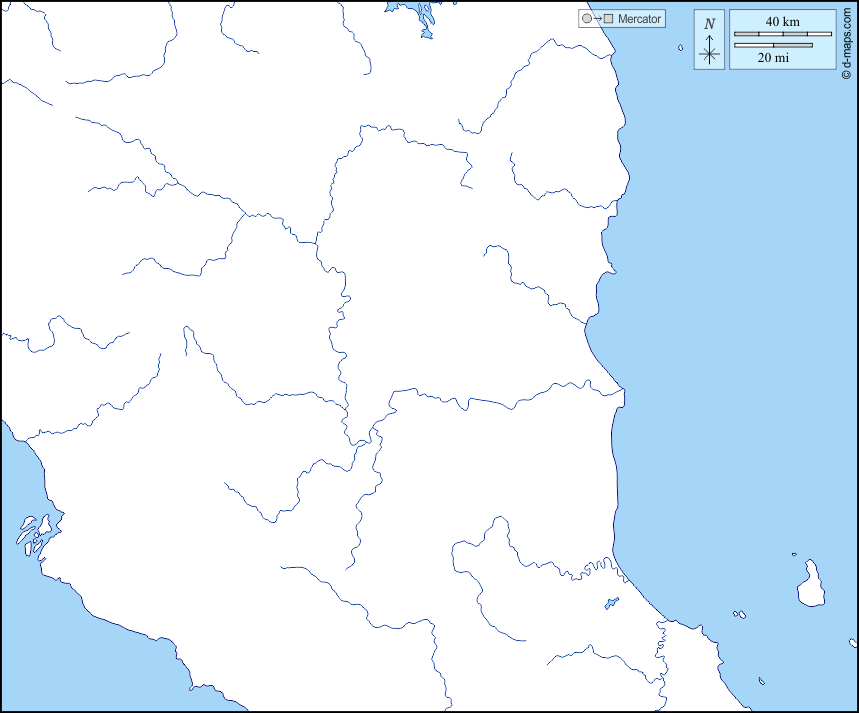Click the compass star arrow symbol
Viewport: 859px width, 713px height.
709,52
